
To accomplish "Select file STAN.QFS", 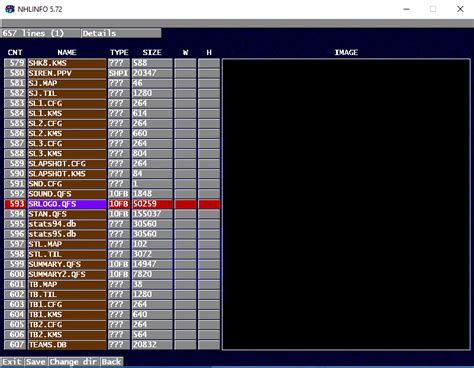I will coord(67,214).
